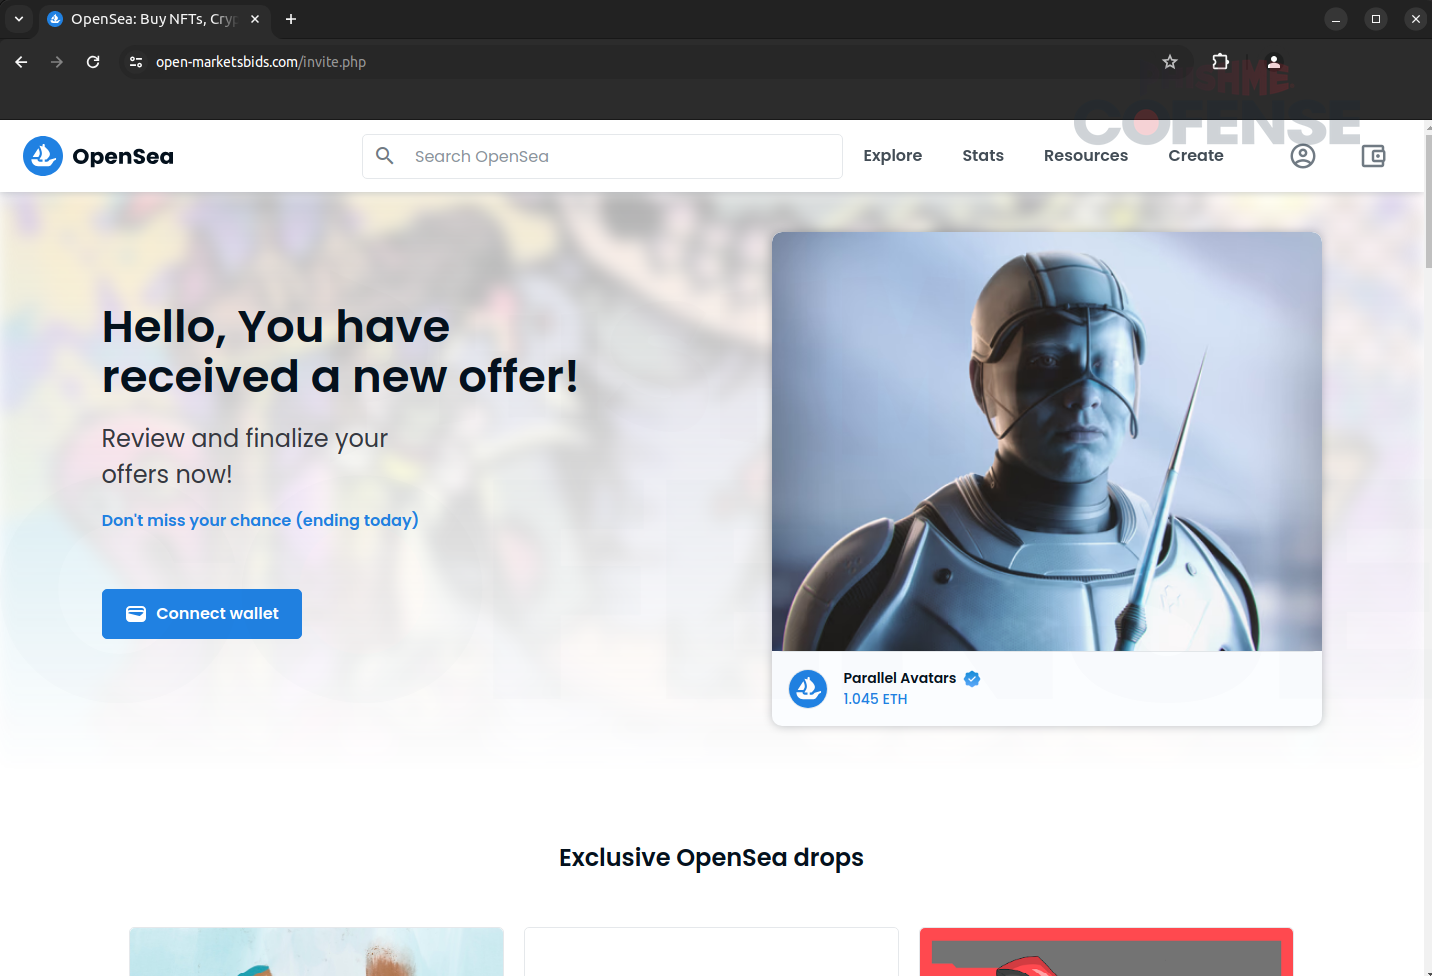The width and height of the screenshot is (1432, 976).
Task: Click the blue verified badge icon
Action: [972, 679]
